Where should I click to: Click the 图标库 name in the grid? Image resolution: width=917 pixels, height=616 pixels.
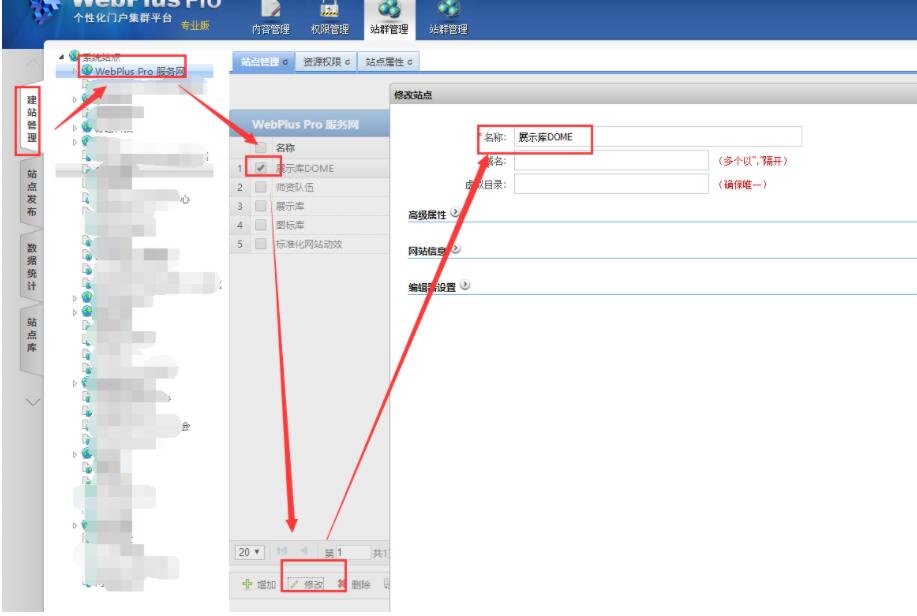point(289,225)
